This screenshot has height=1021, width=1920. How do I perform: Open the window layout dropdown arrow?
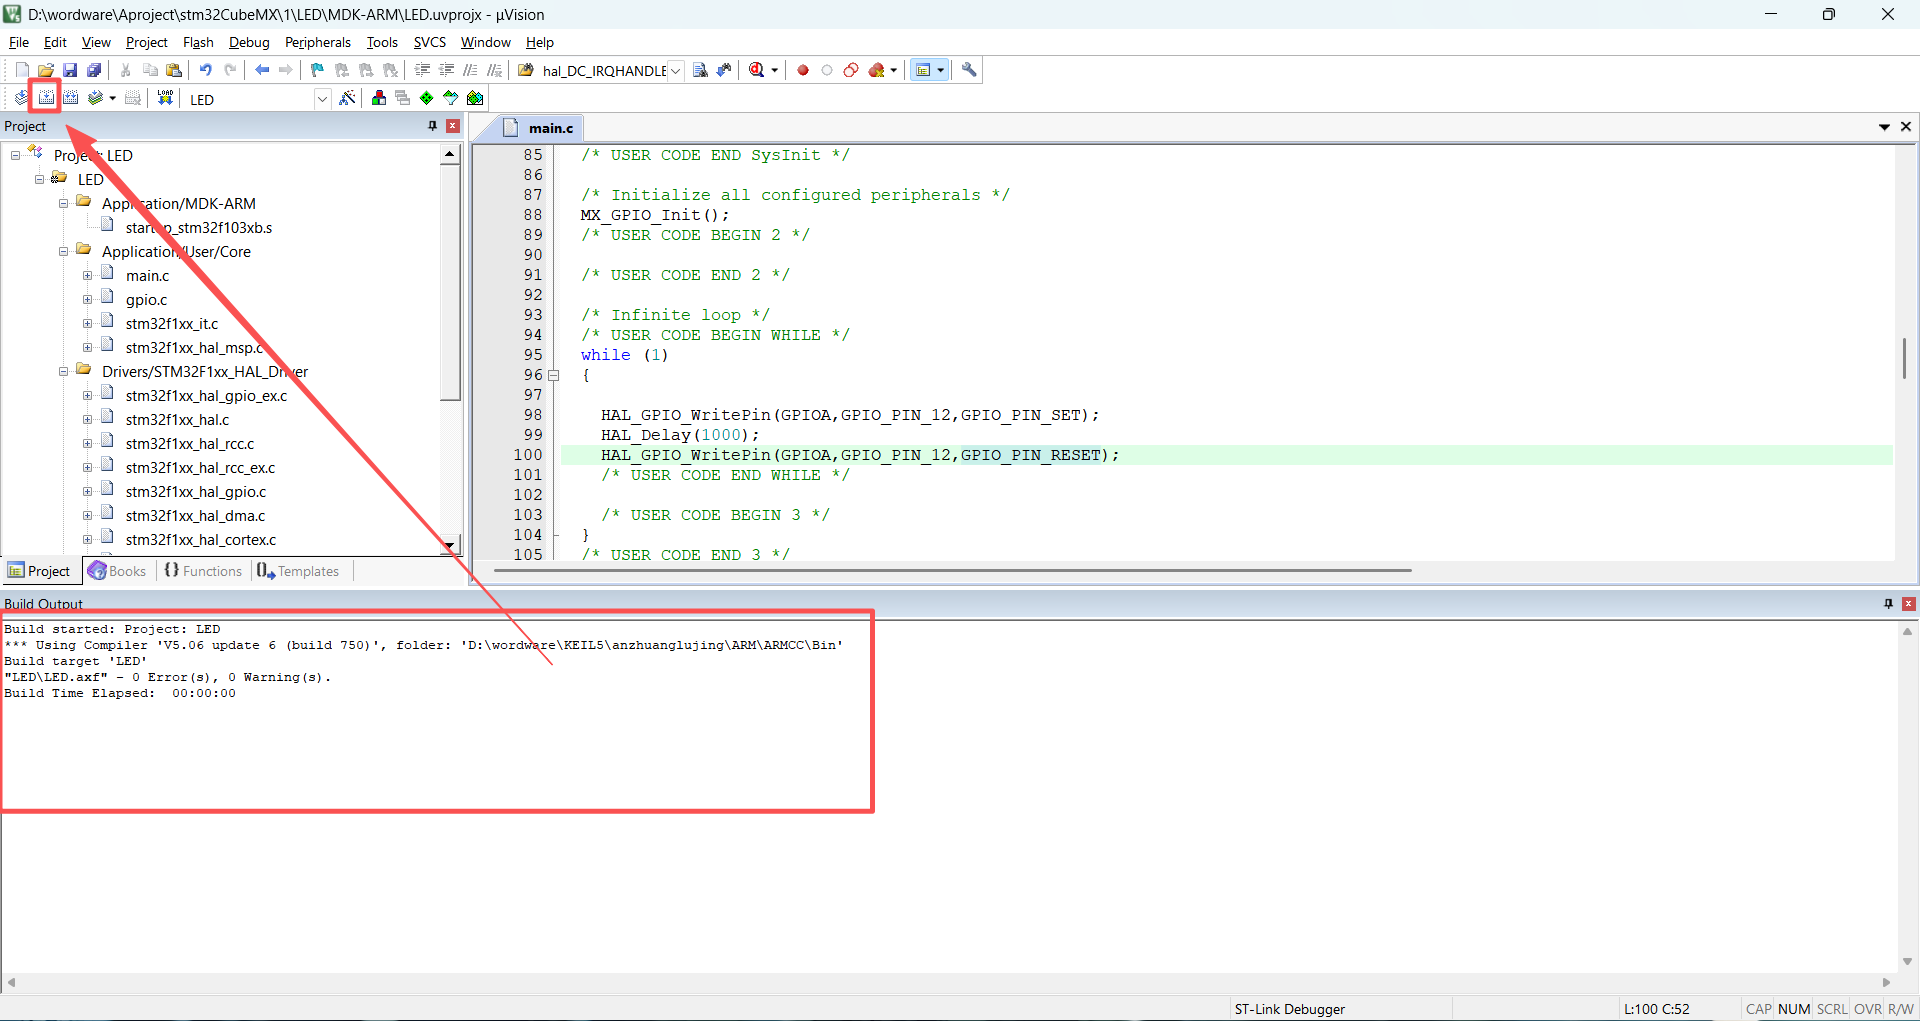click(941, 70)
